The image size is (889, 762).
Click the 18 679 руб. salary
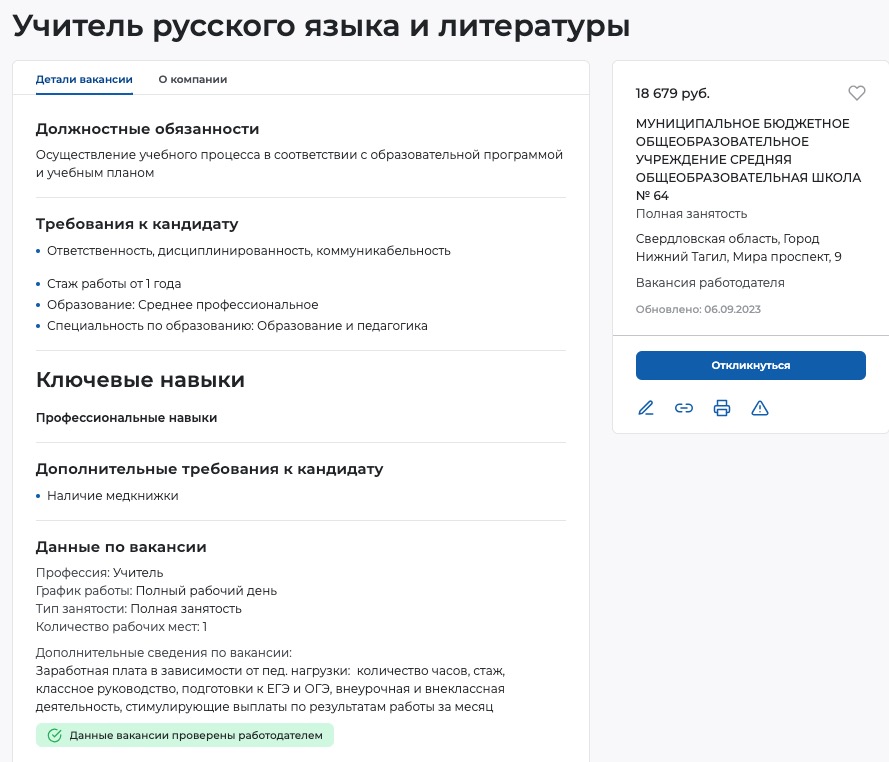coord(672,93)
